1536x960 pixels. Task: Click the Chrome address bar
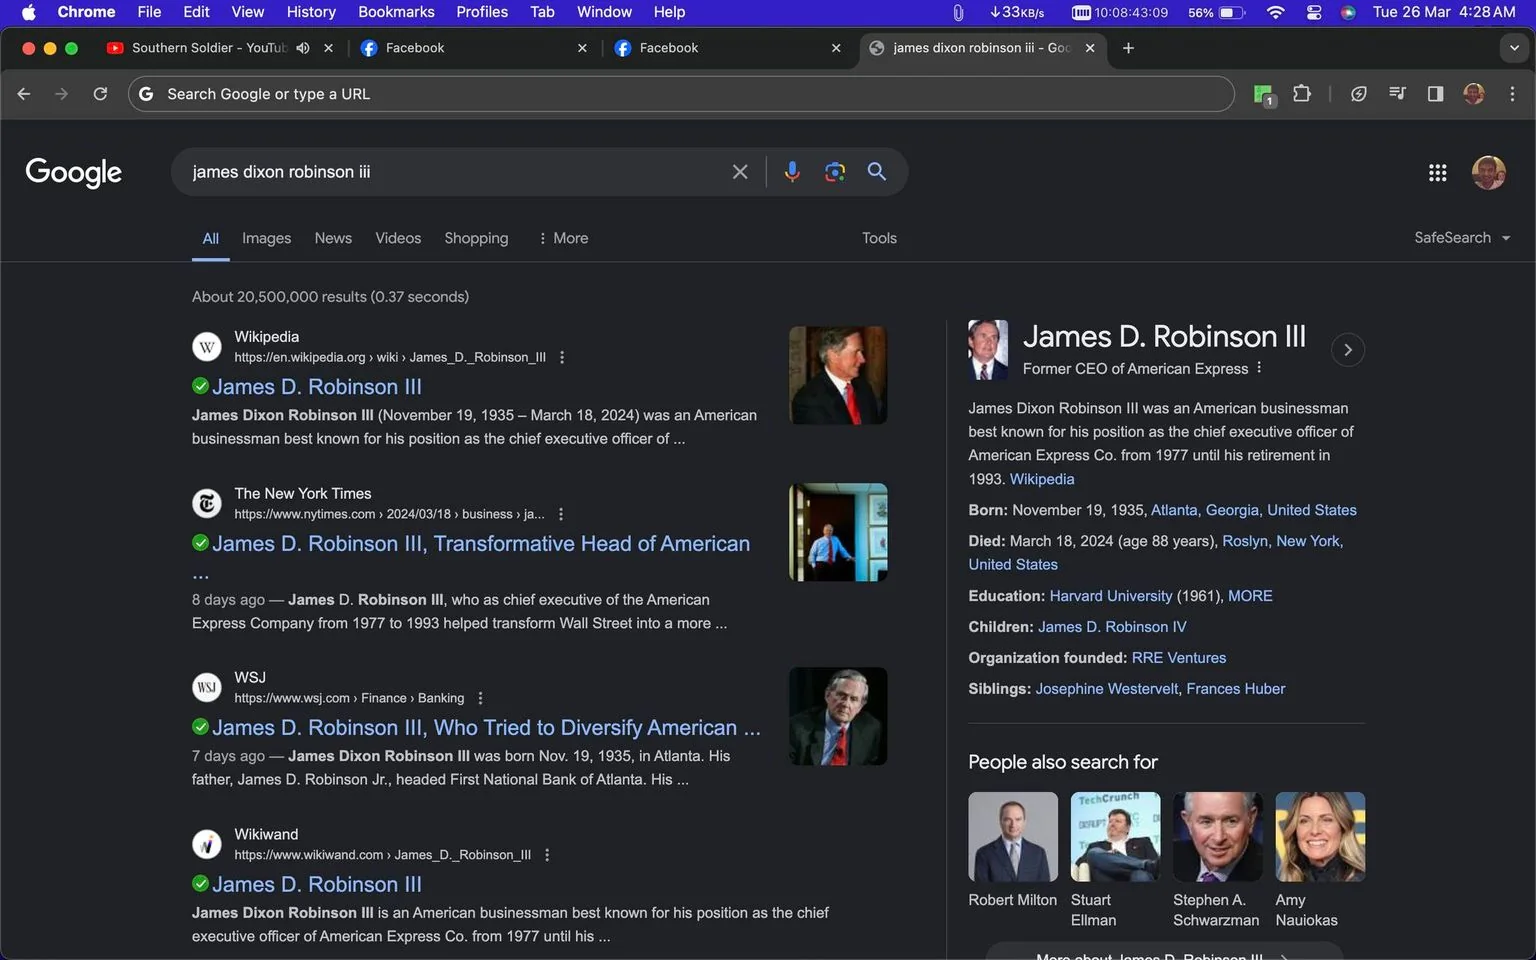(x=680, y=94)
